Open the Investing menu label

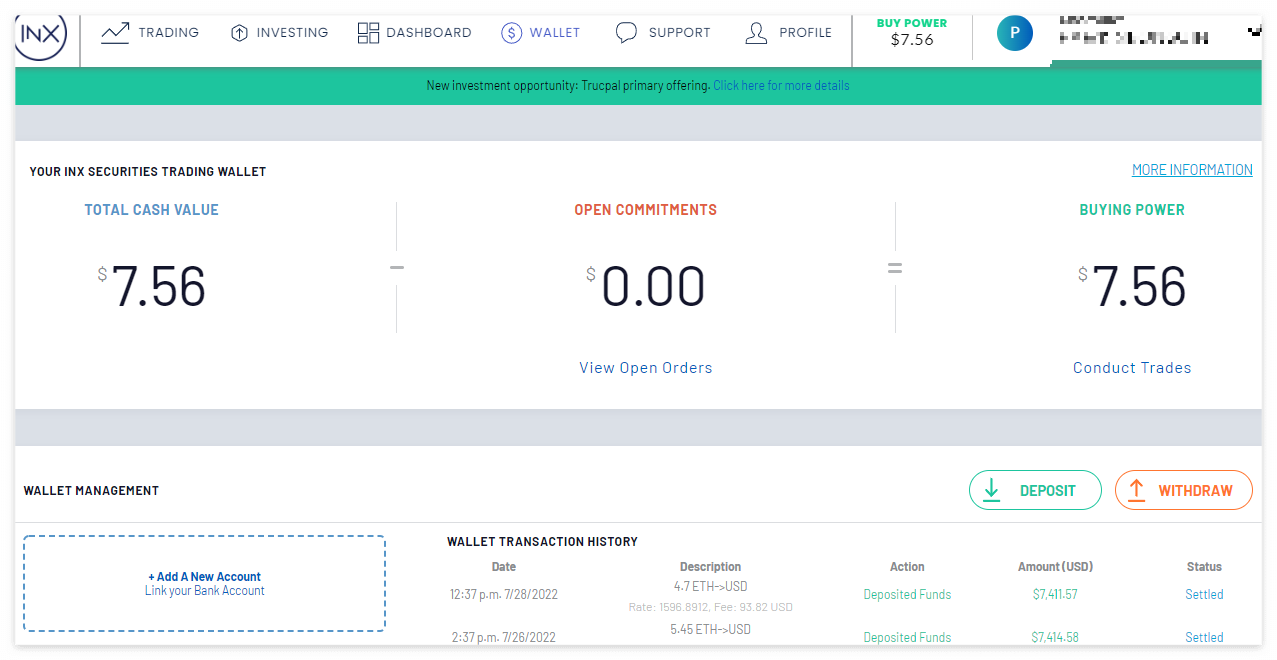point(292,33)
